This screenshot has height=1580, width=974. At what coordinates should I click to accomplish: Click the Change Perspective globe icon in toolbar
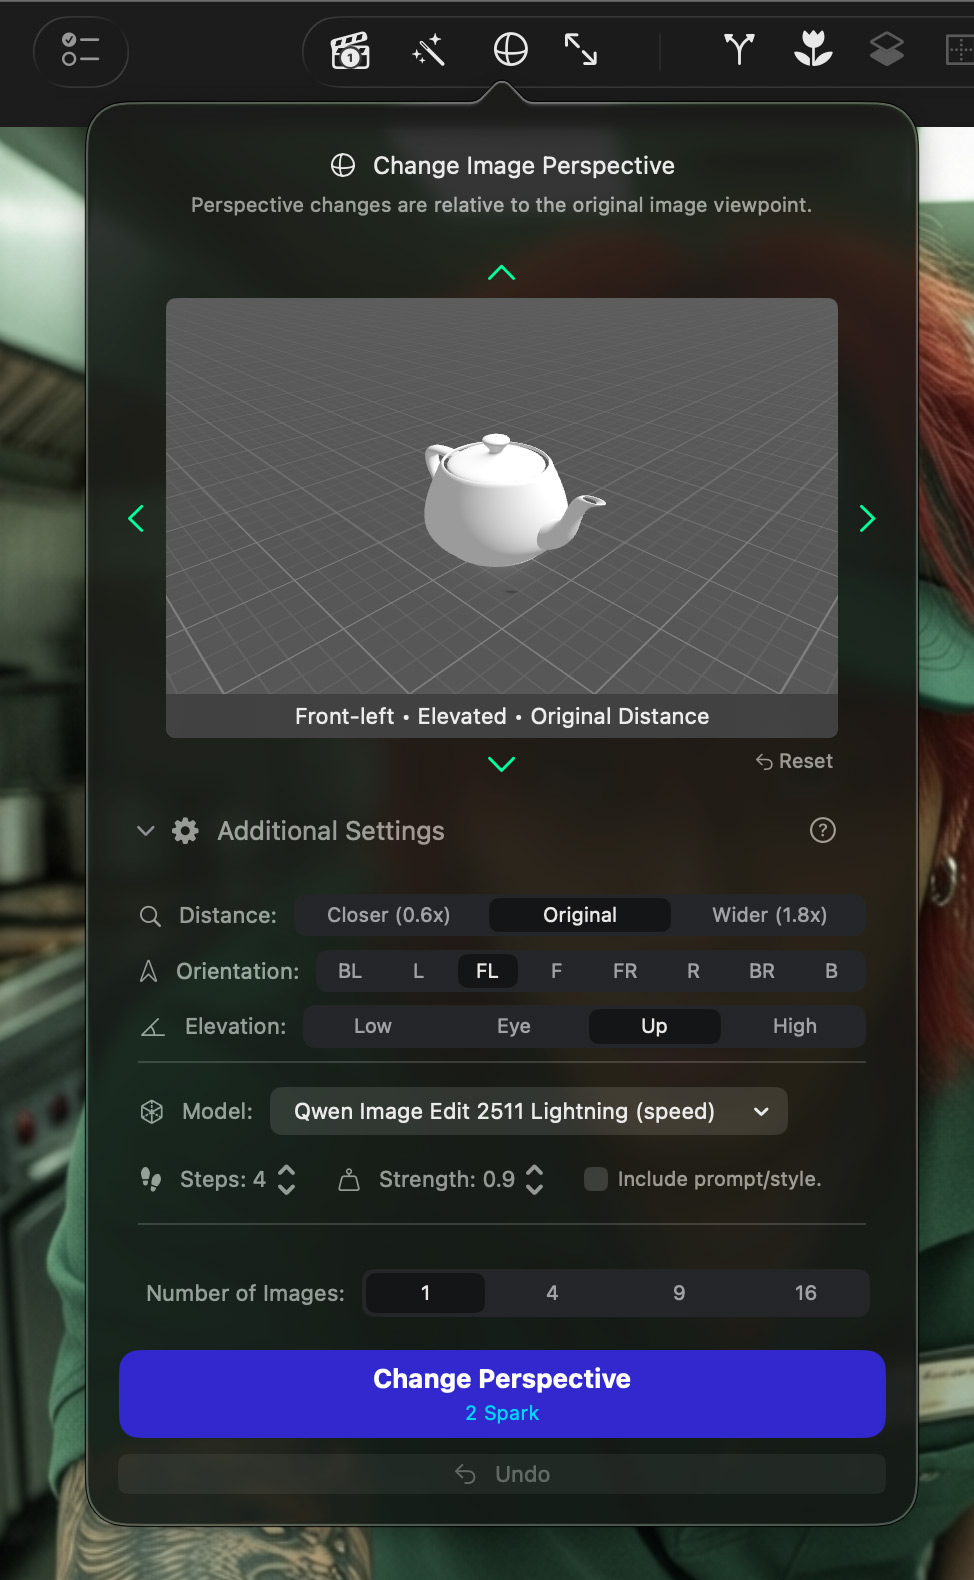510,50
